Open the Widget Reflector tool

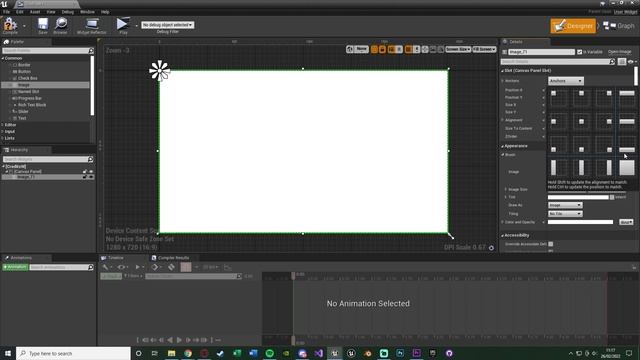coord(92,25)
